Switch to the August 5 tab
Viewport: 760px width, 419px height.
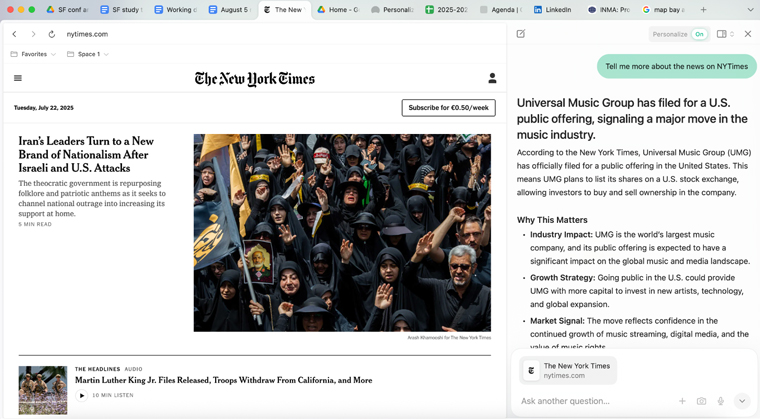230,10
